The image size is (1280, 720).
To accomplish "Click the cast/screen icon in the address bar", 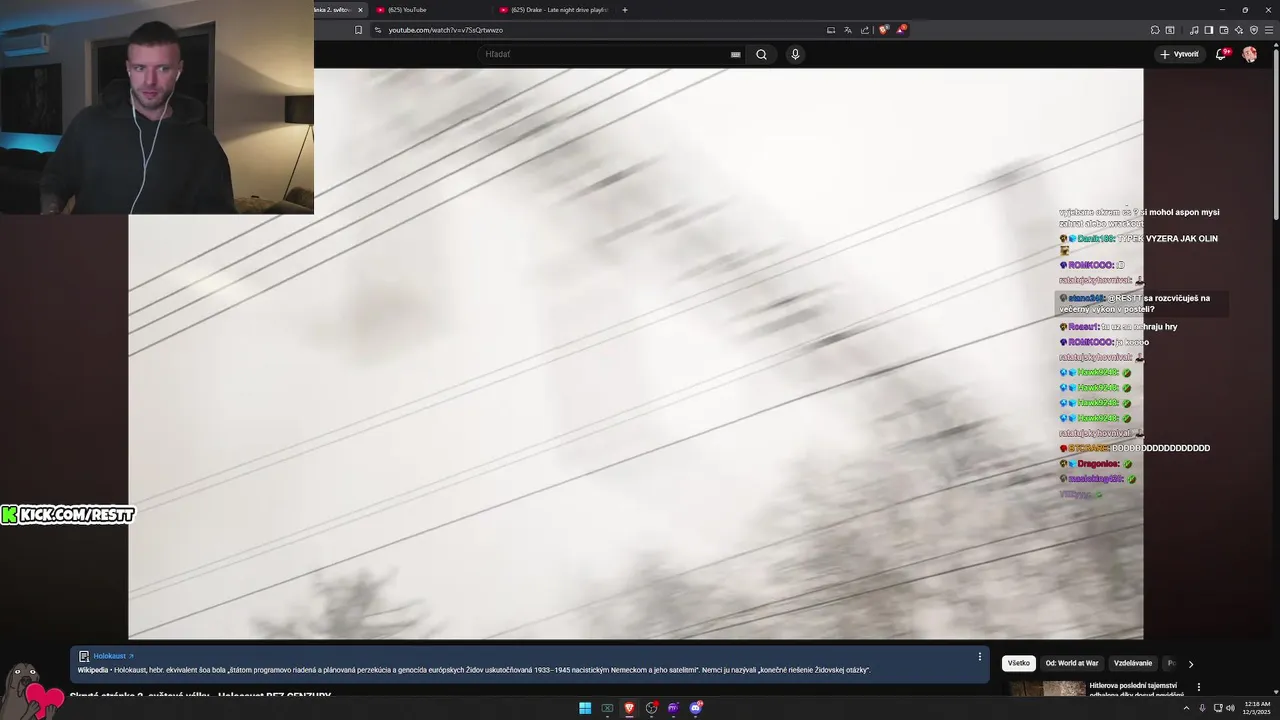I will [831, 30].
